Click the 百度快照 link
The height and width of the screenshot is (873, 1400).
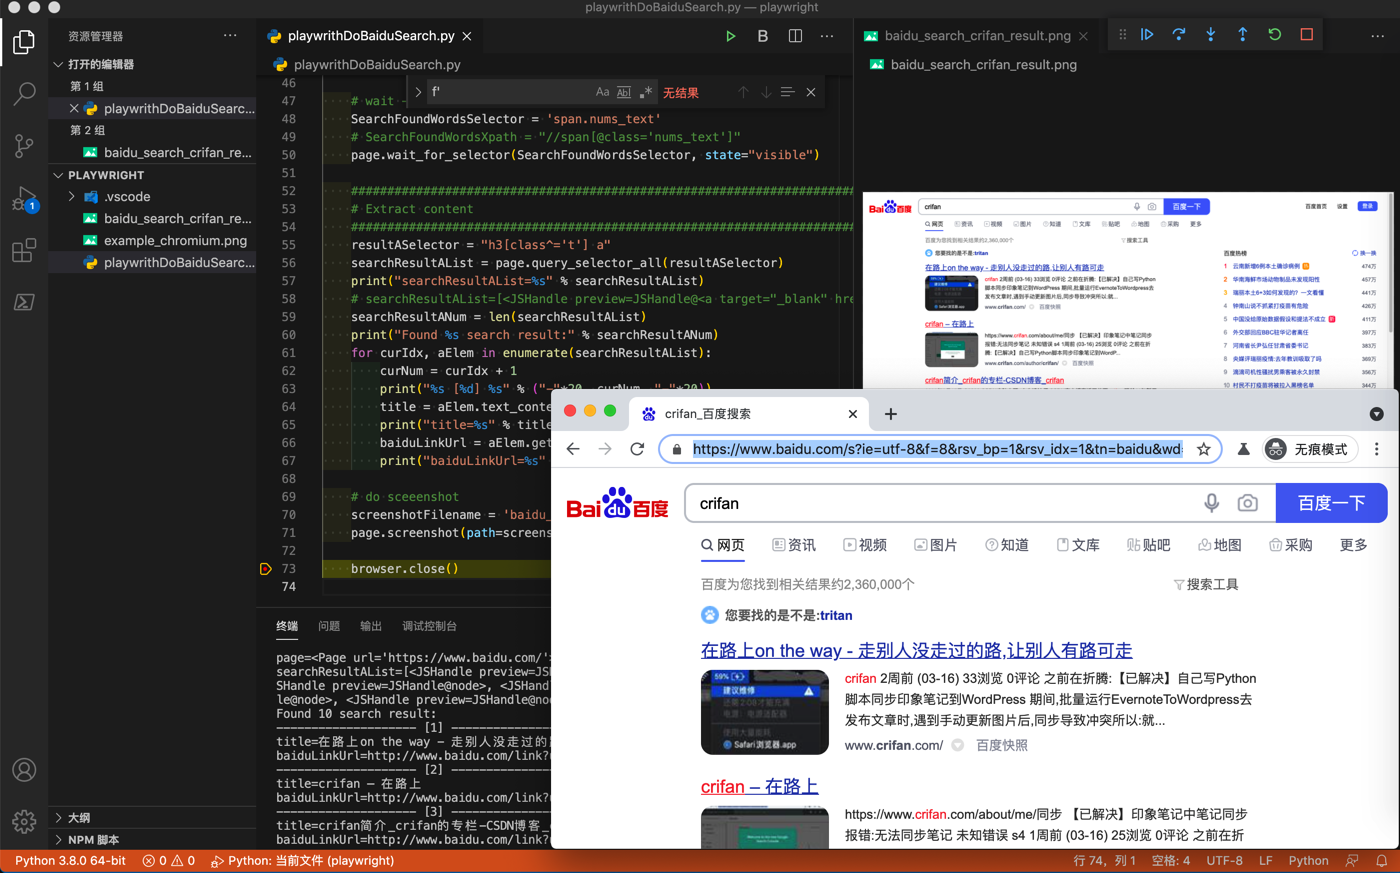point(1001,745)
